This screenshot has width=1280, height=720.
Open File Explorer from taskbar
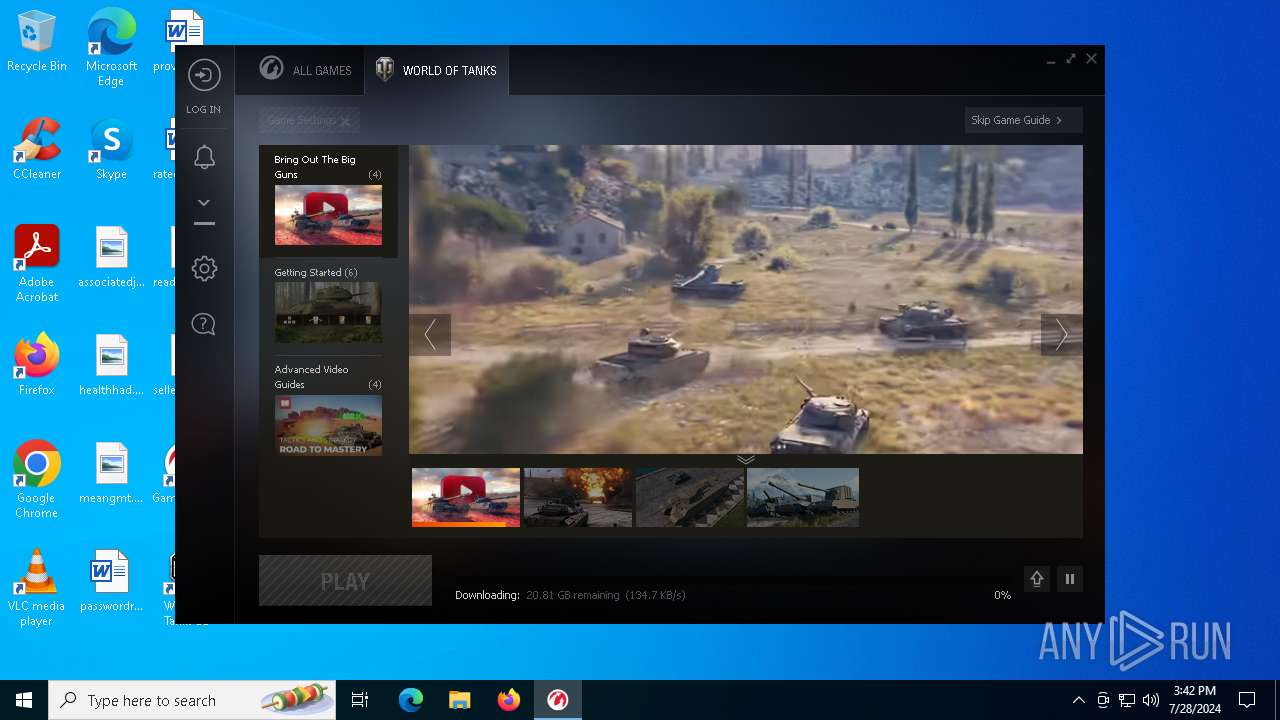coord(460,700)
